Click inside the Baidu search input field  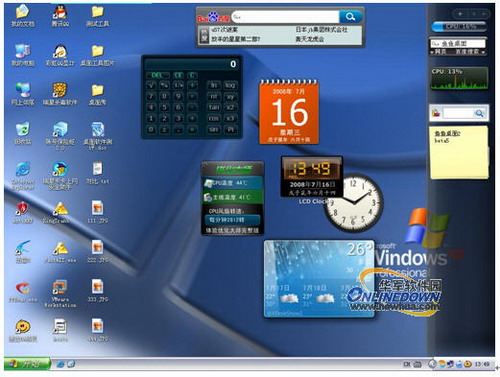[x=285, y=16]
